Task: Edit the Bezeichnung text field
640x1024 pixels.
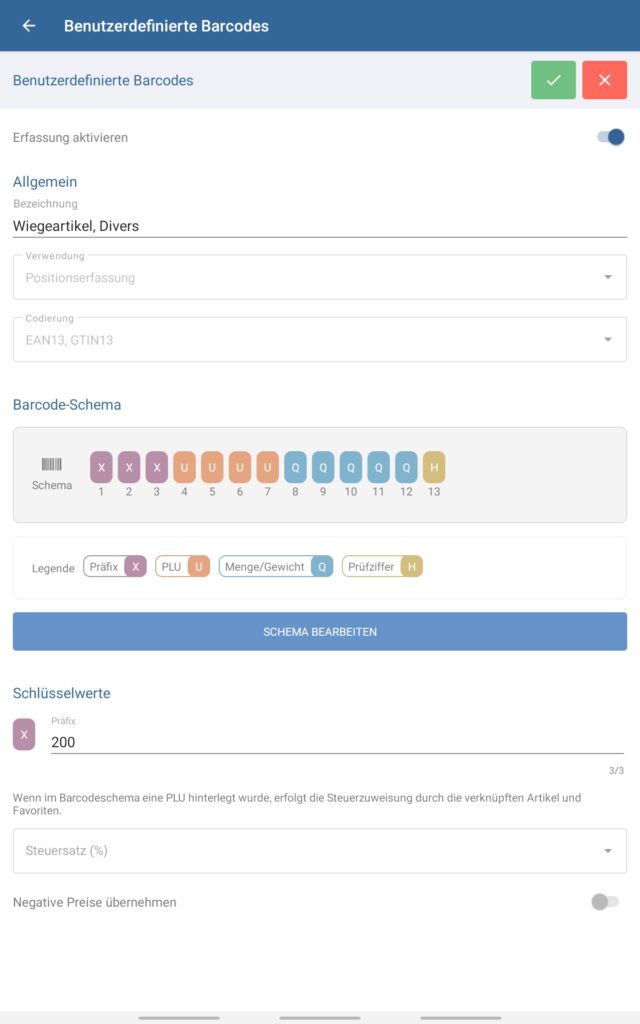Action: tap(320, 226)
